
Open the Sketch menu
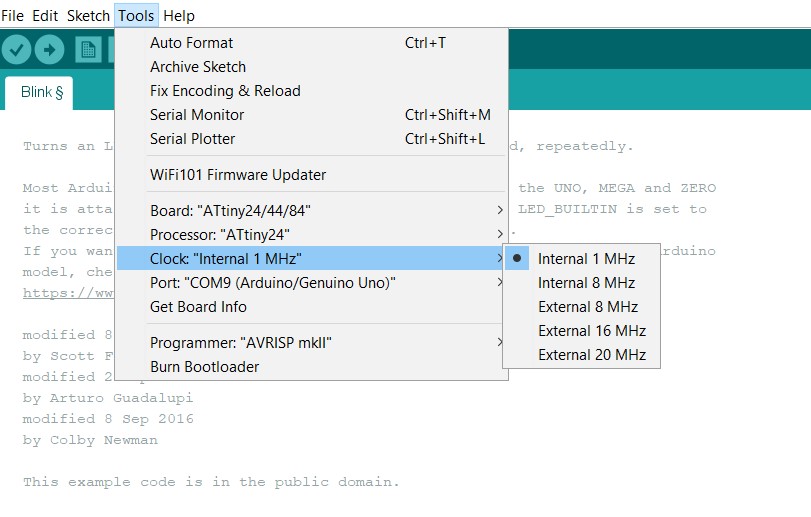pos(88,16)
